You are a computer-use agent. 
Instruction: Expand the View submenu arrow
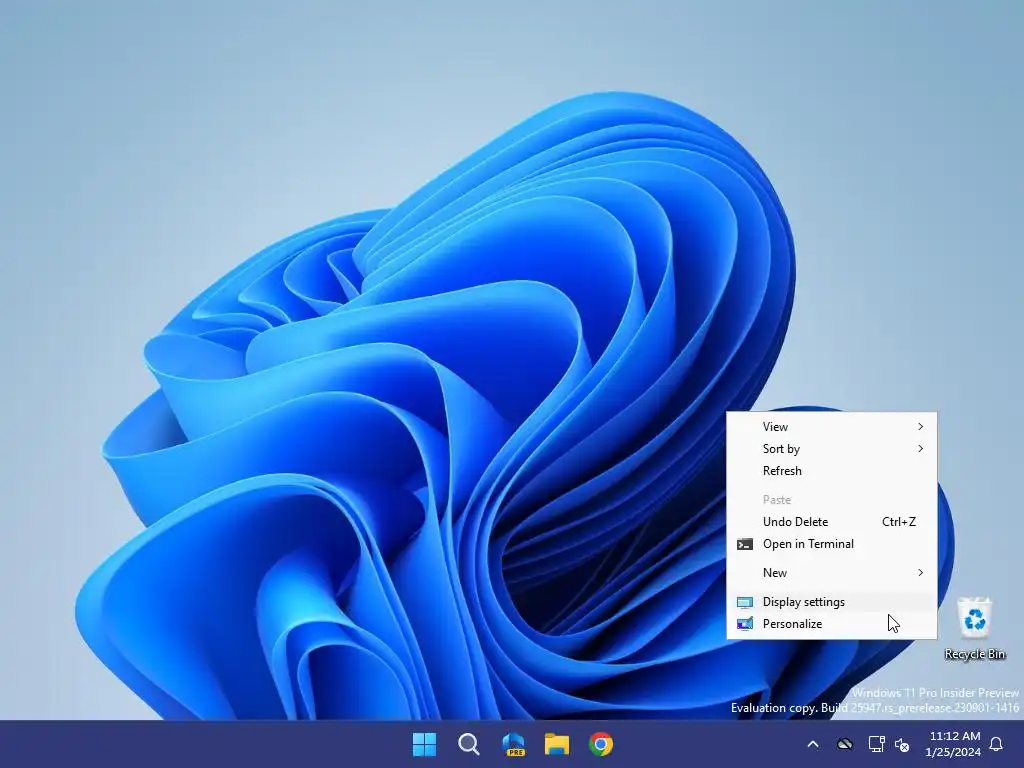920,426
